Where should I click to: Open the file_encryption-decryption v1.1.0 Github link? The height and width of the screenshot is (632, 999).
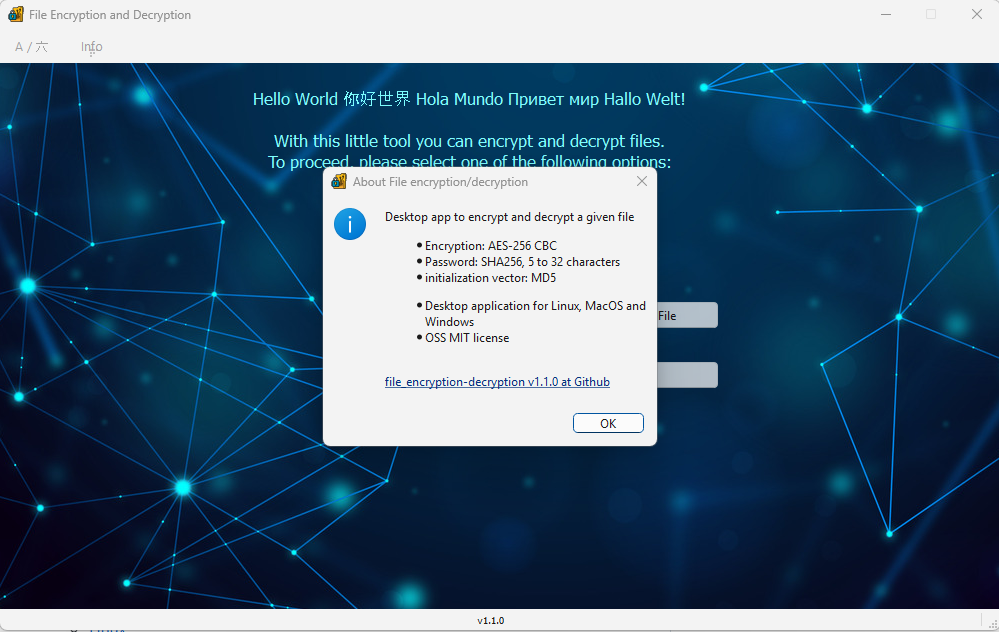point(497,381)
